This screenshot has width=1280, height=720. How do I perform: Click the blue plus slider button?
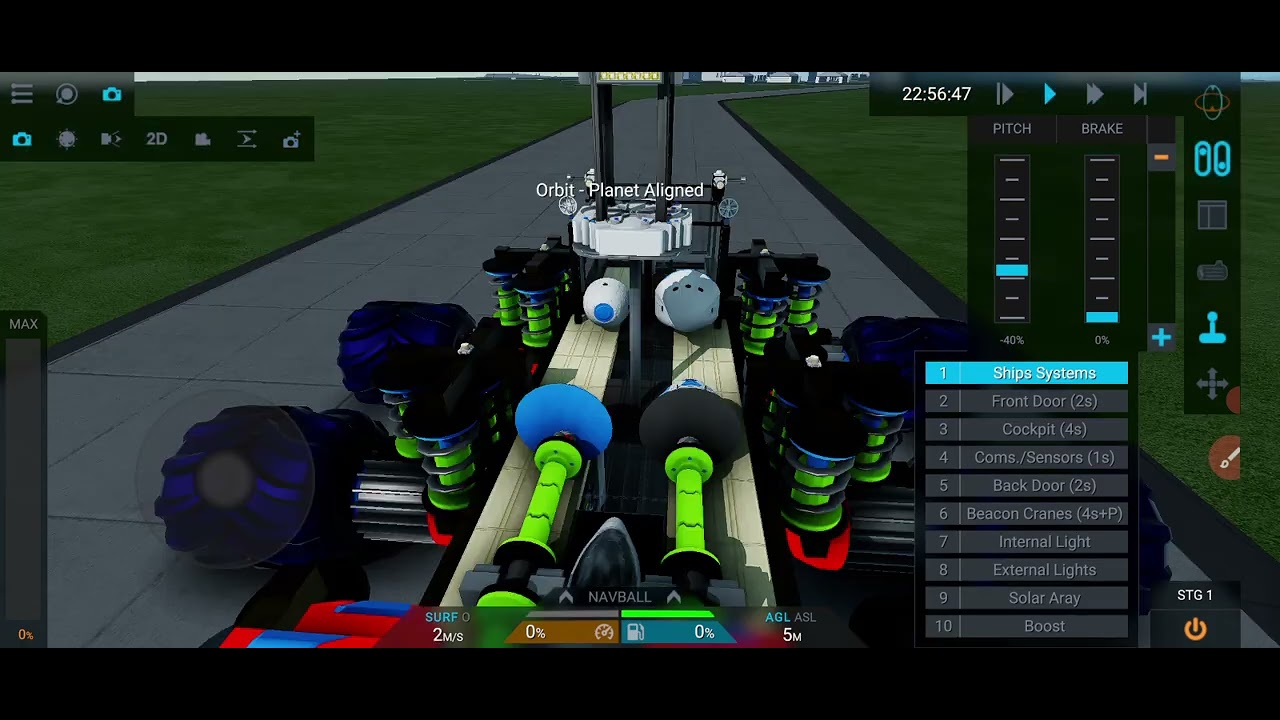point(1161,338)
